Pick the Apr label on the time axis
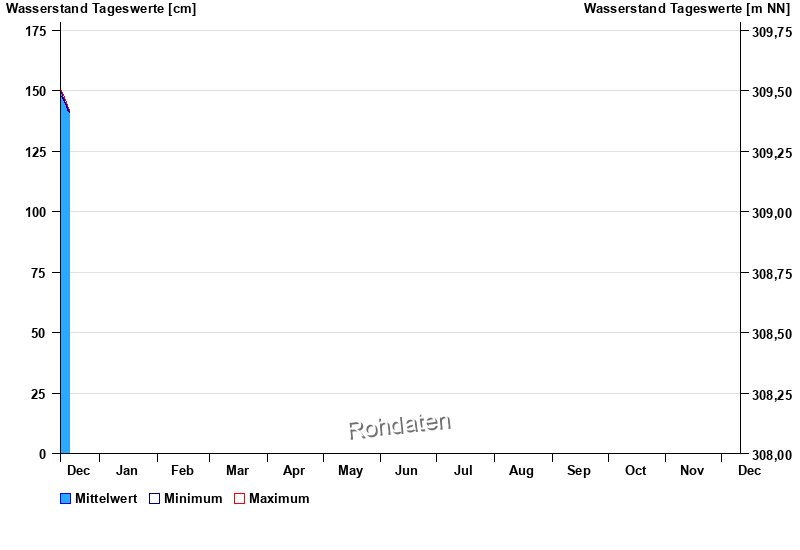The width and height of the screenshot is (800, 550). click(x=294, y=470)
